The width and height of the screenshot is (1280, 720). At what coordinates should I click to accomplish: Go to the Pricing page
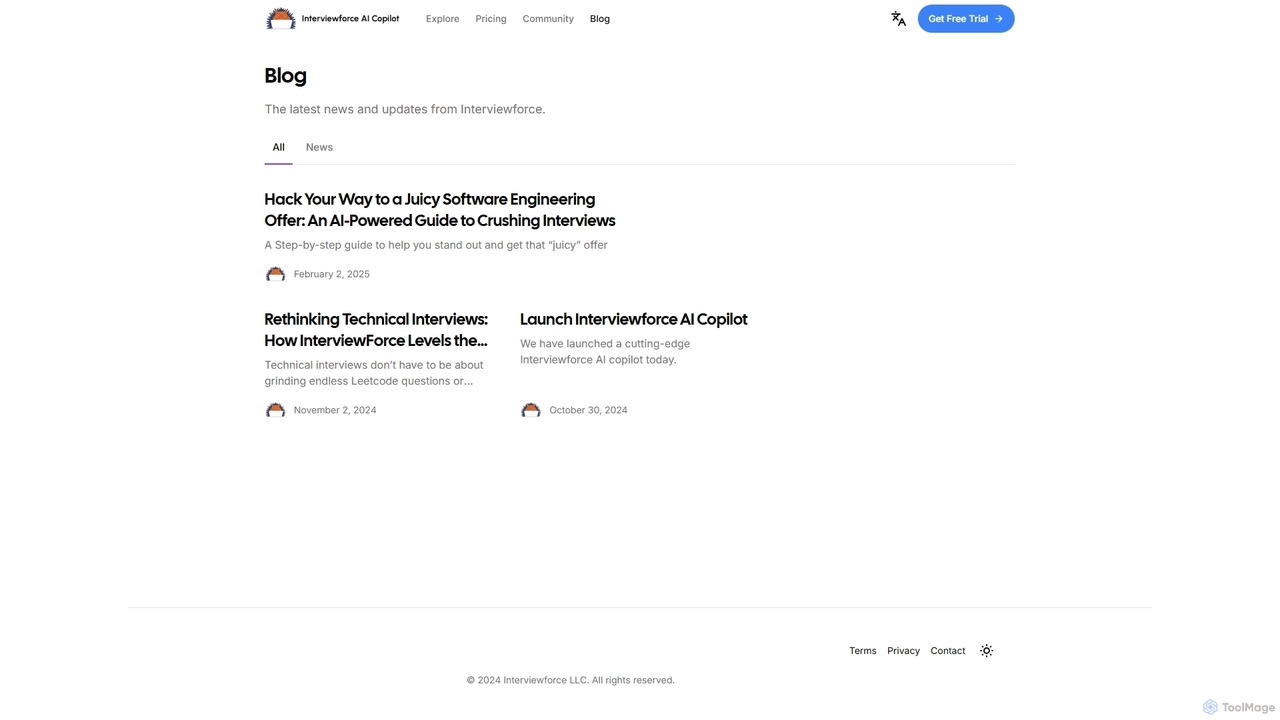click(491, 19)
